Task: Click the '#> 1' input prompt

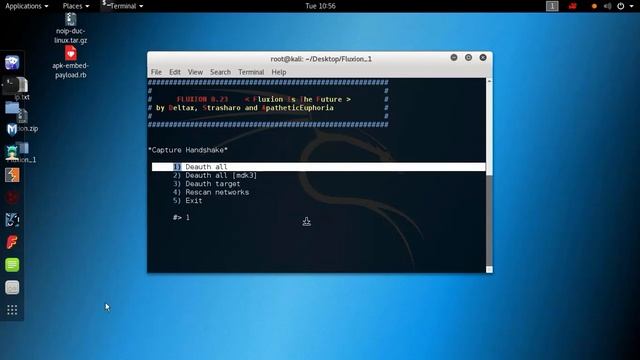Action: click(181, 218)
